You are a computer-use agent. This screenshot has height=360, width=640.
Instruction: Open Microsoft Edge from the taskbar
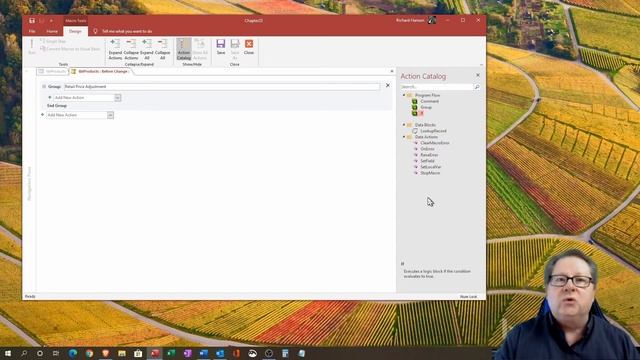(x=73, y=353)
